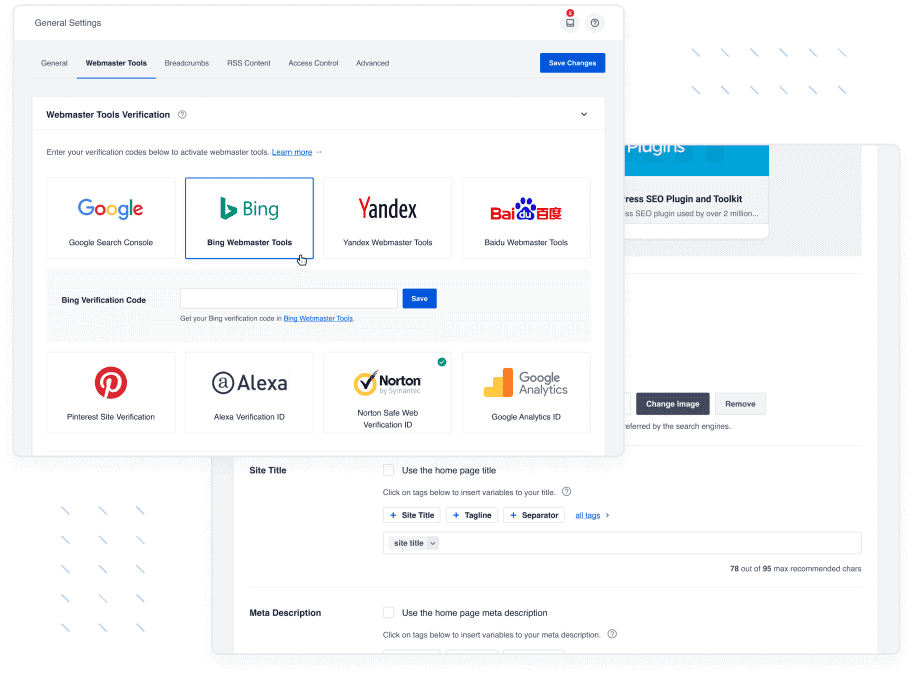
Task: Click help icon next to title tags hint
Action: coord(567,492)
